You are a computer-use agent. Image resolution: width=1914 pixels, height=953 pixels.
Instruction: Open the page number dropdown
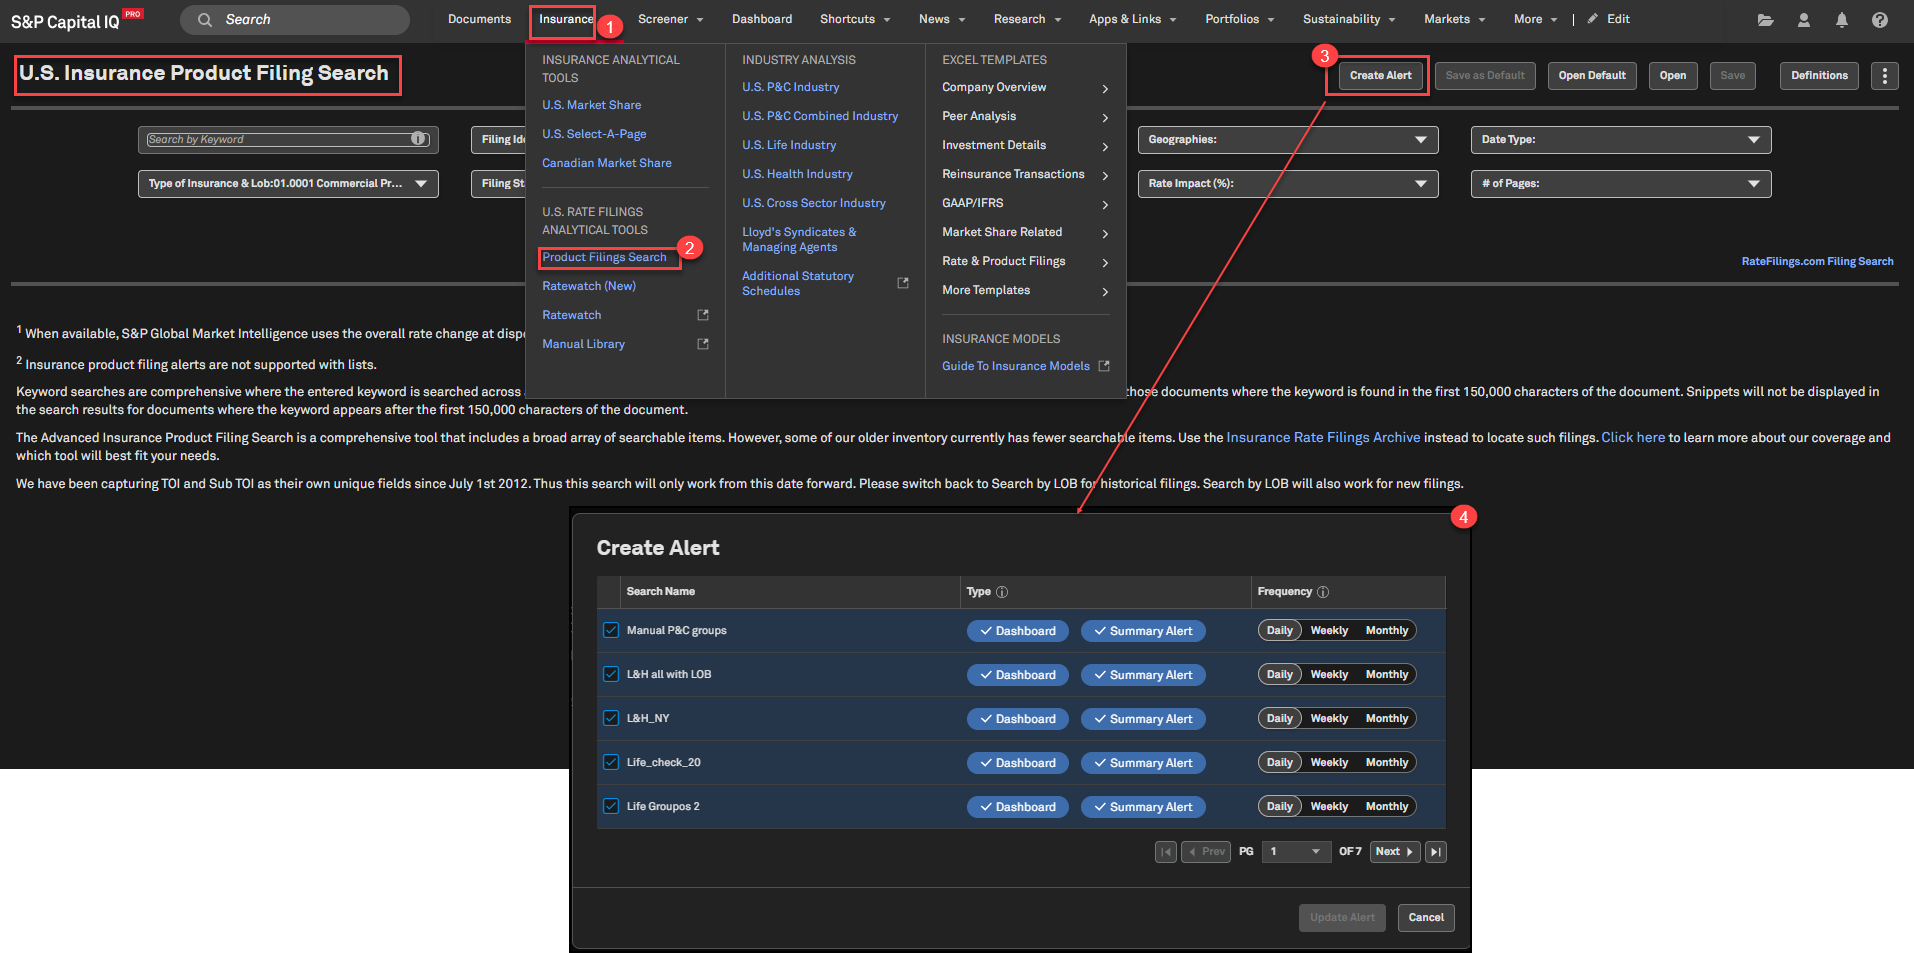click(1295, 852)
